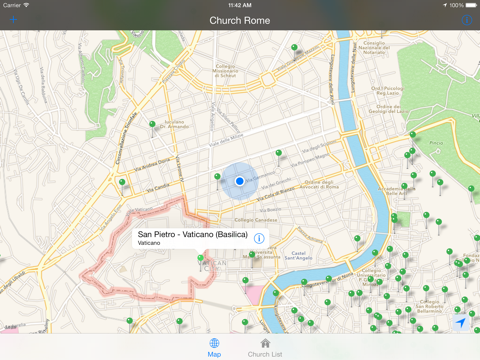Tap Ordine degli Avvocati di Roma label
This screenshot has width=480, height=360.
[x=319, y=184]
